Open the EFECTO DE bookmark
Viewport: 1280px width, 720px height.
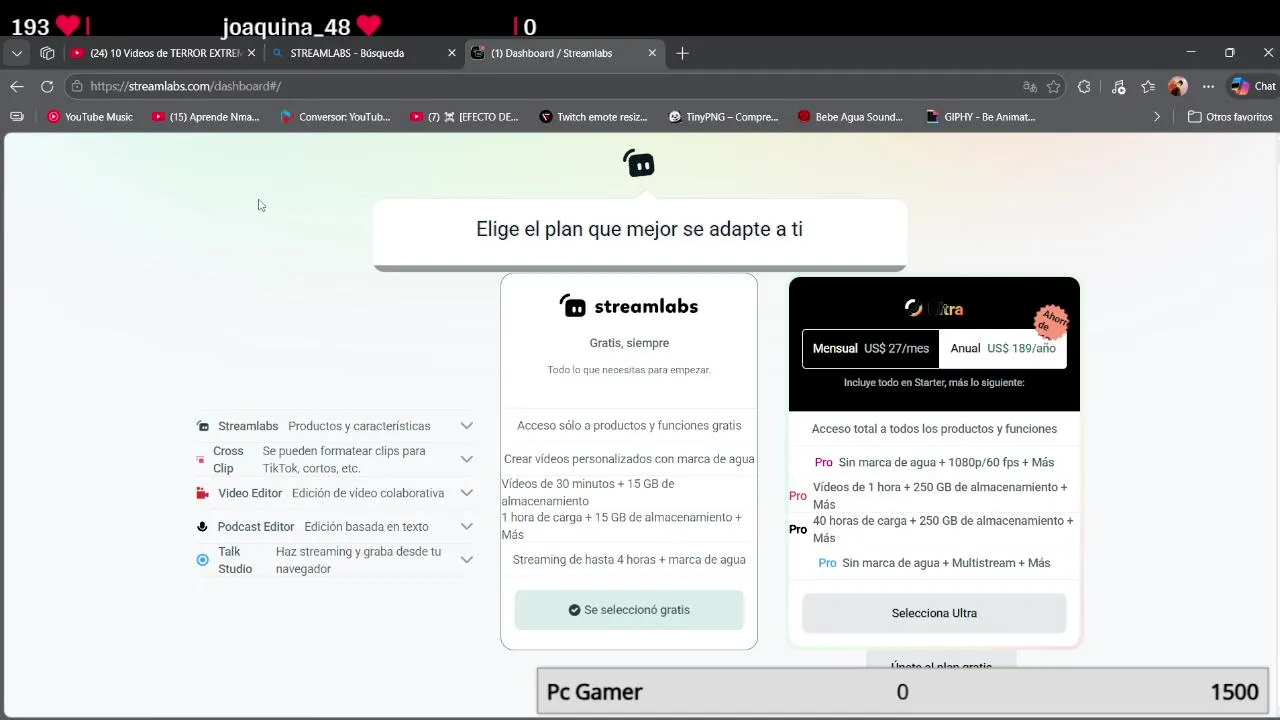tap(465, 117)
